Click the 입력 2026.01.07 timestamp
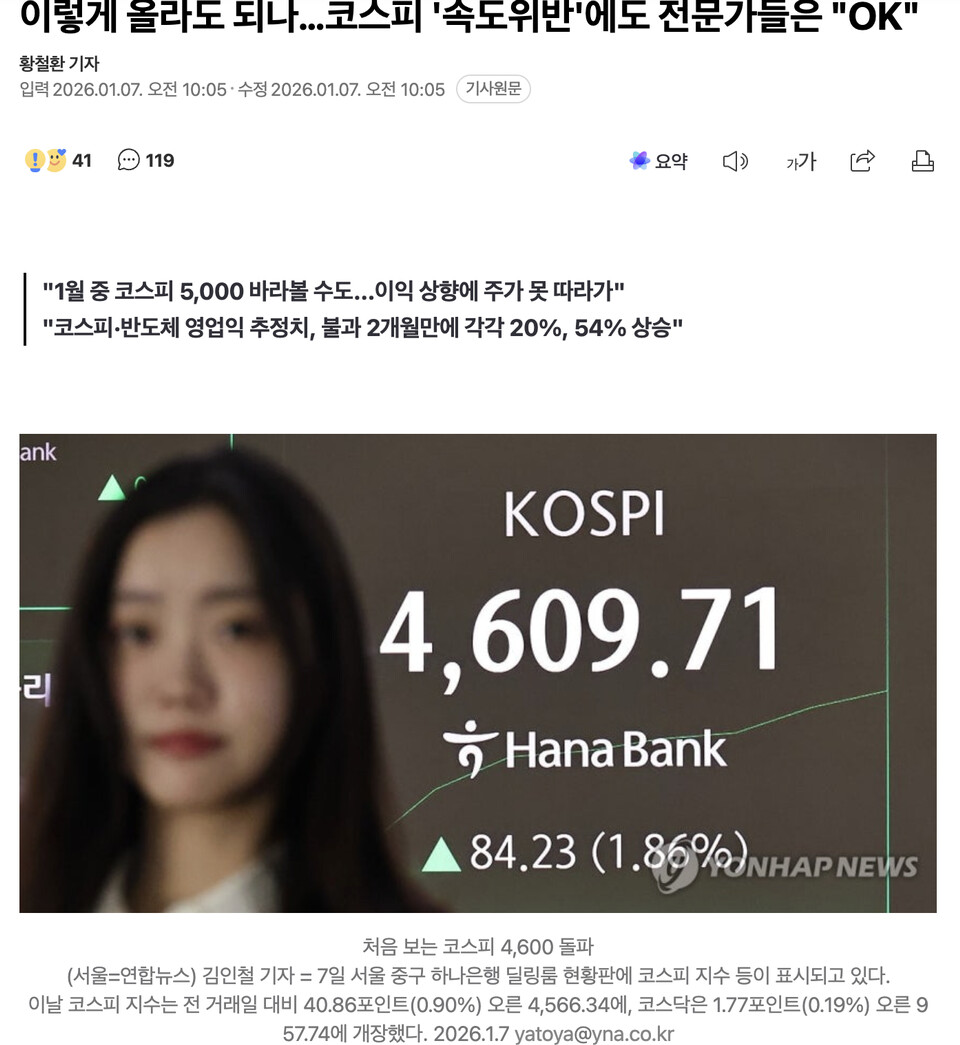Image resolution: width=960 pixels, height=1045 pixels. 123,89
